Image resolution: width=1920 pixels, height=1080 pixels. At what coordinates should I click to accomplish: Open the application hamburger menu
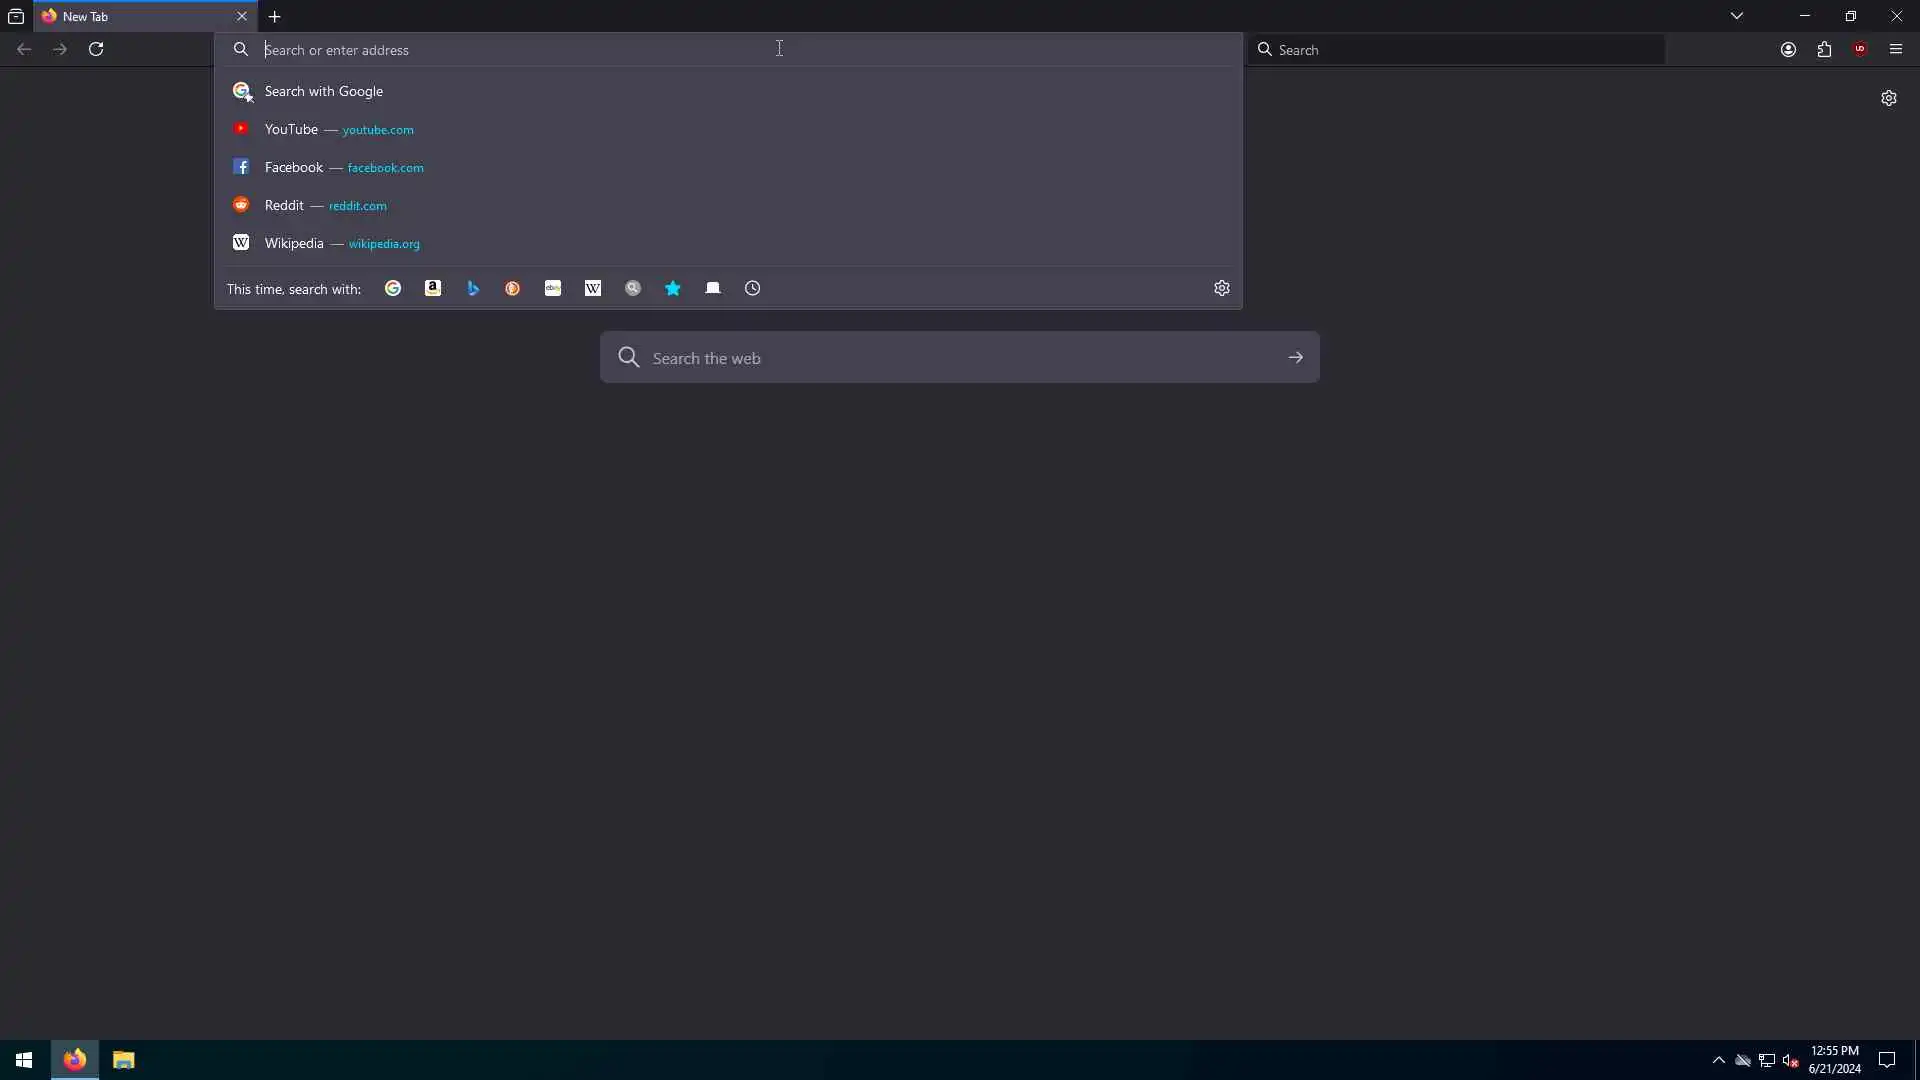point(1896,49)
